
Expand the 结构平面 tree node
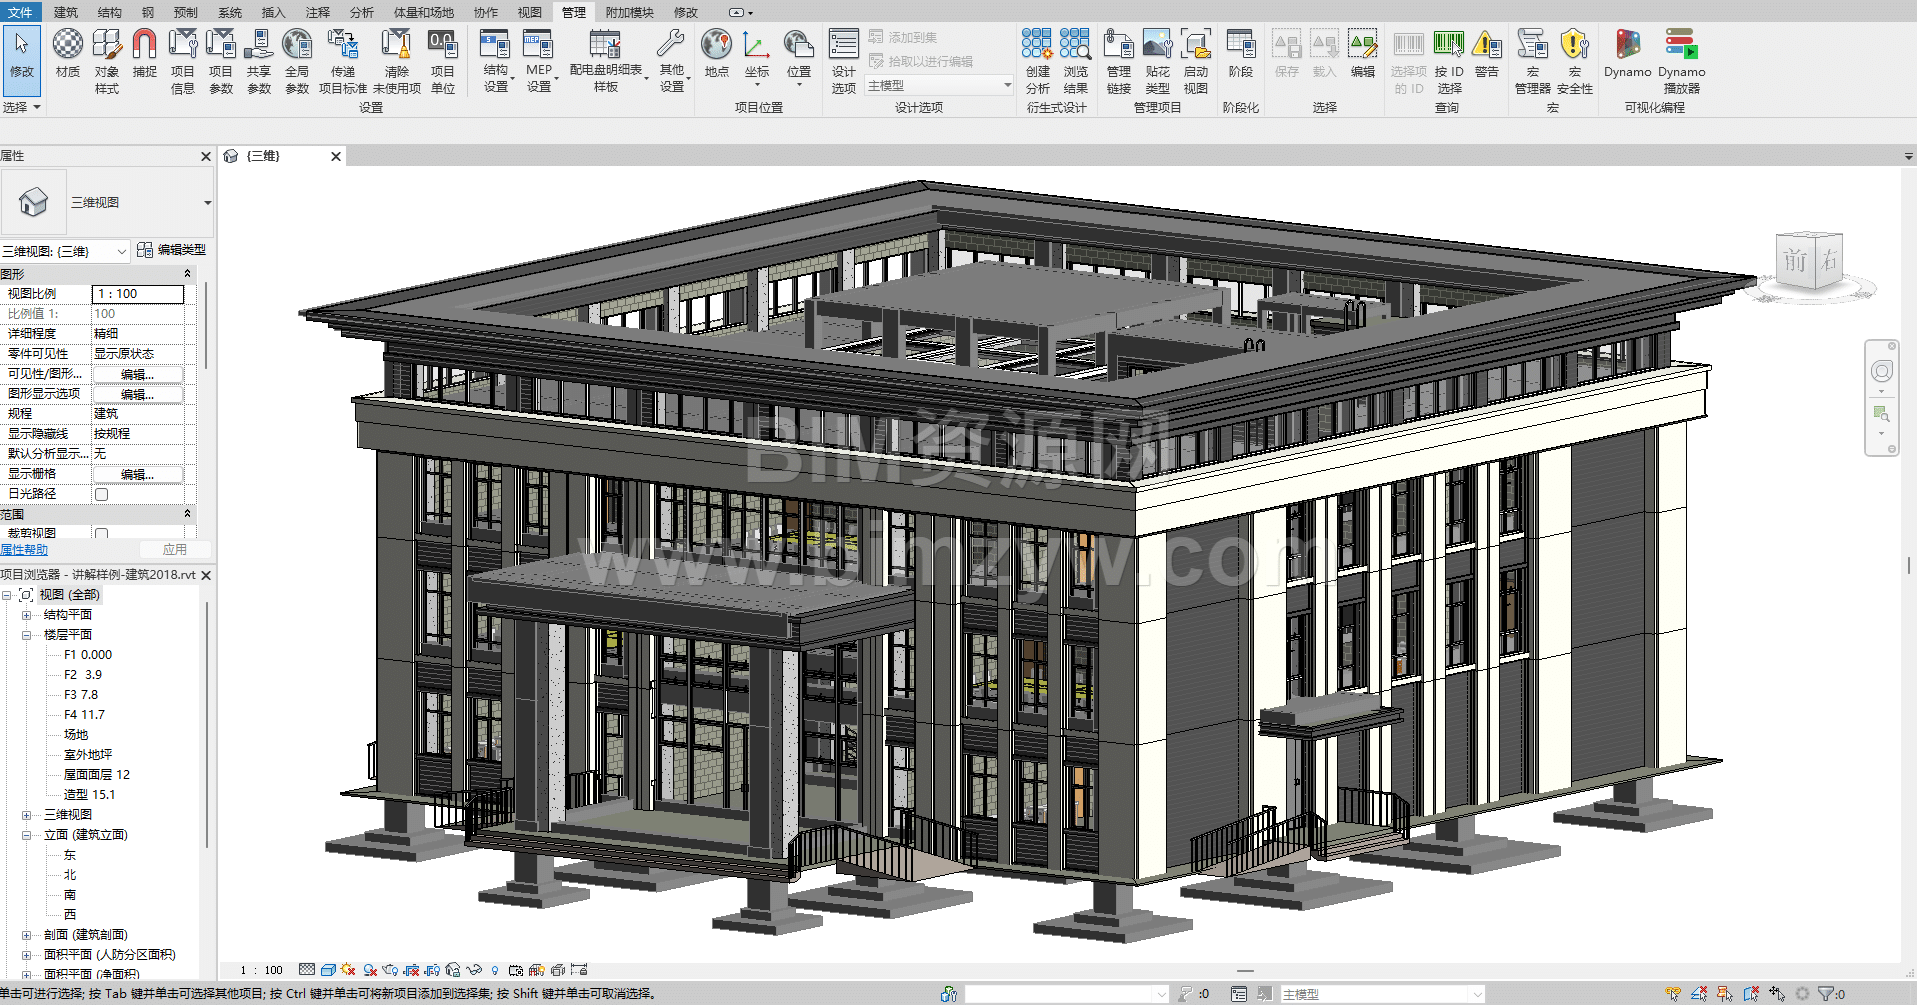[x=27, y=615]
